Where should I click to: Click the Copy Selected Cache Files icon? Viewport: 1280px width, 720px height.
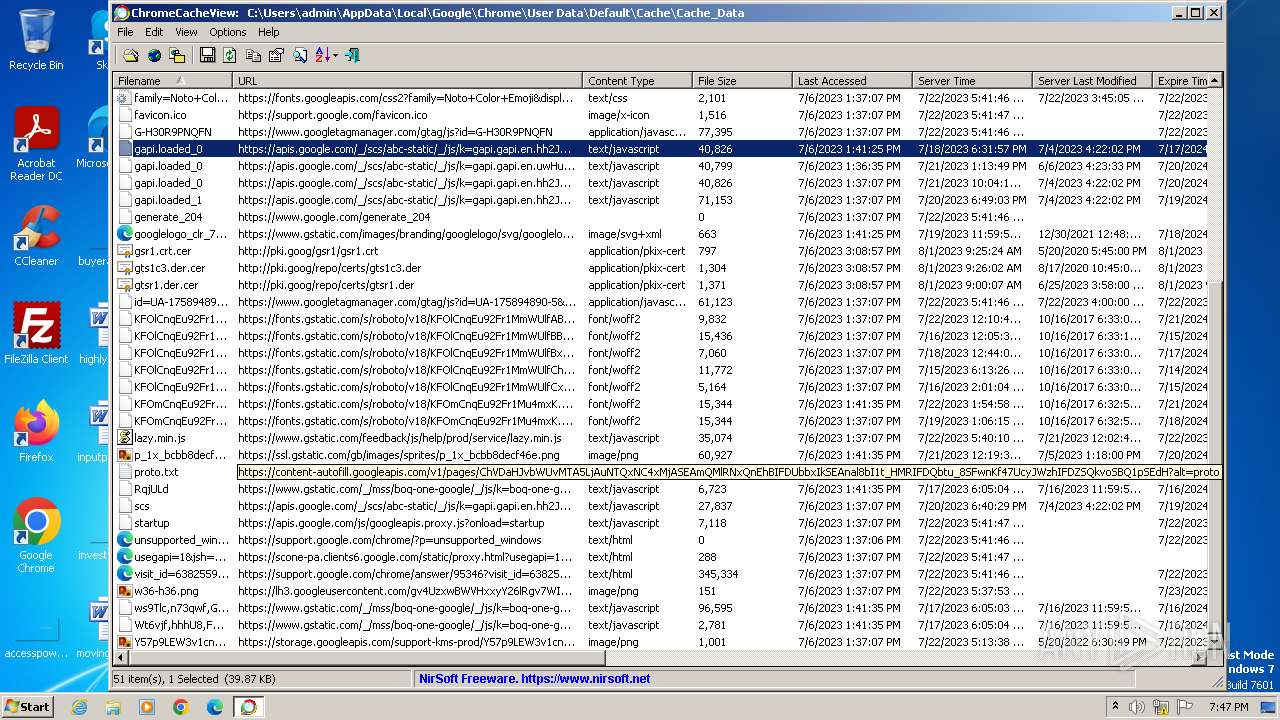point(177,55)
